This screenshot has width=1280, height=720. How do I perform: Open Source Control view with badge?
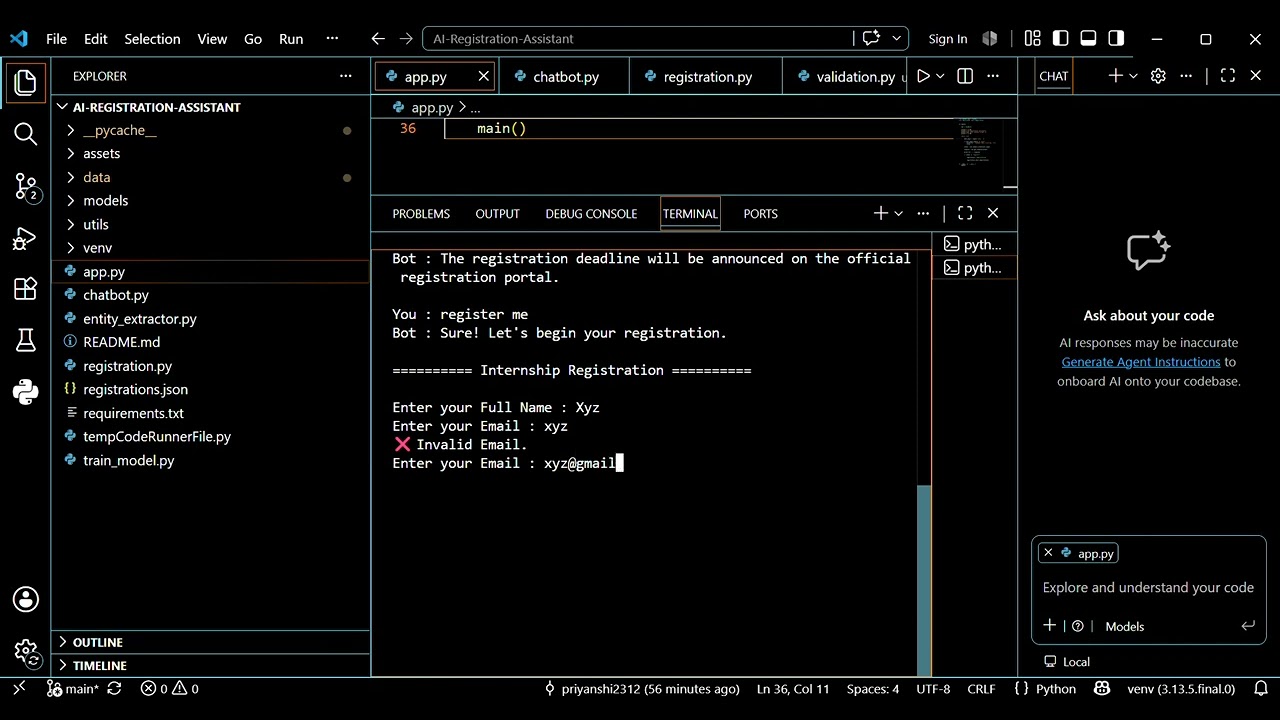[26, 187]
